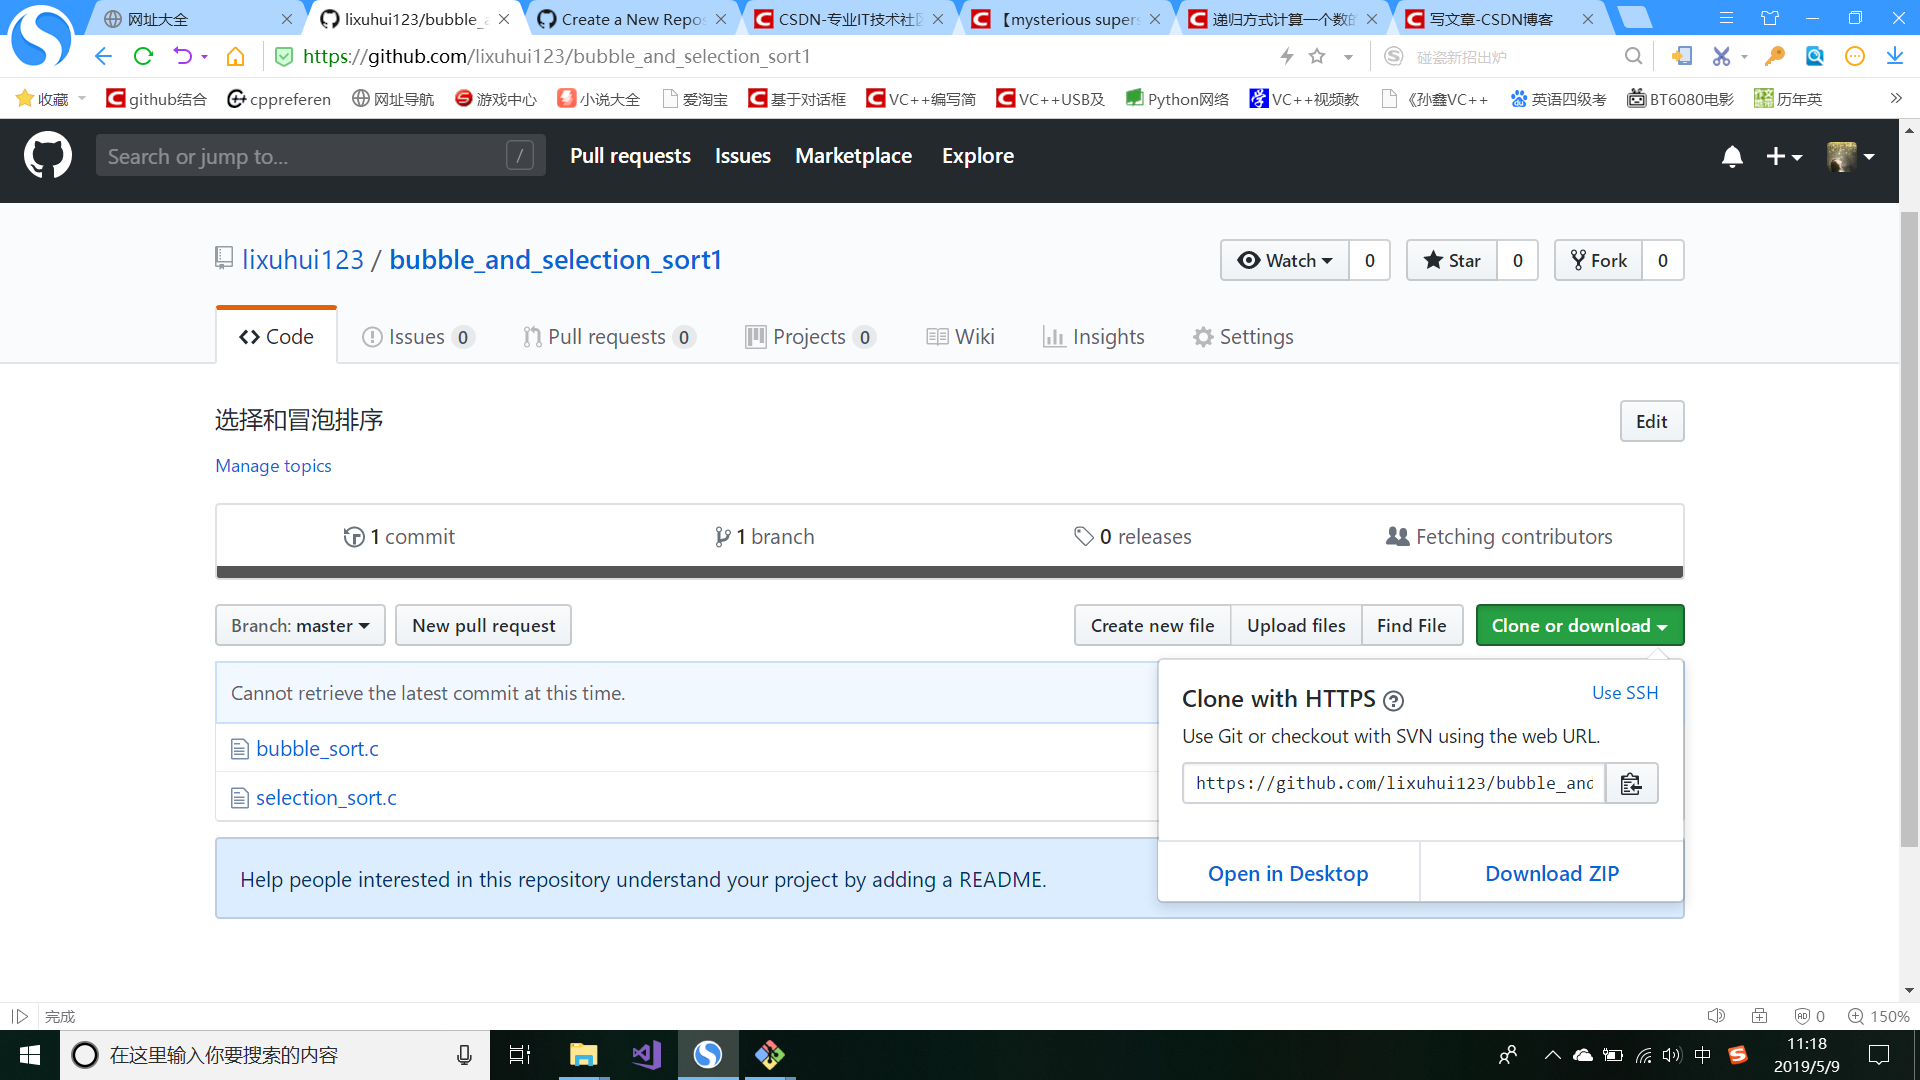Viewport: 1920px width, 1080px height.
Task: Open the Wiki tab
Action: (960, 337)
